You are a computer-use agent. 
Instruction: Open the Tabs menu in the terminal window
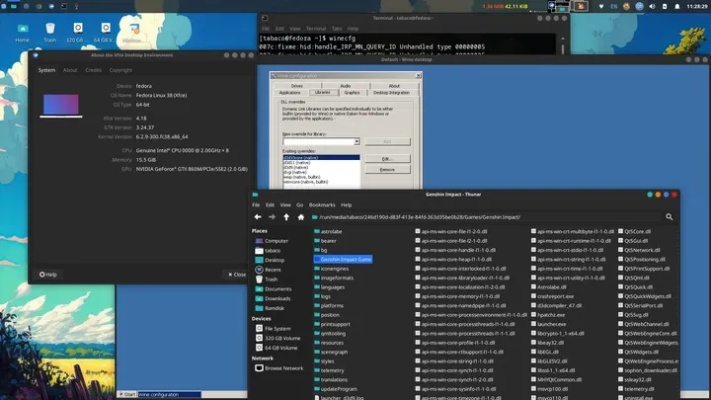[337, 29]
